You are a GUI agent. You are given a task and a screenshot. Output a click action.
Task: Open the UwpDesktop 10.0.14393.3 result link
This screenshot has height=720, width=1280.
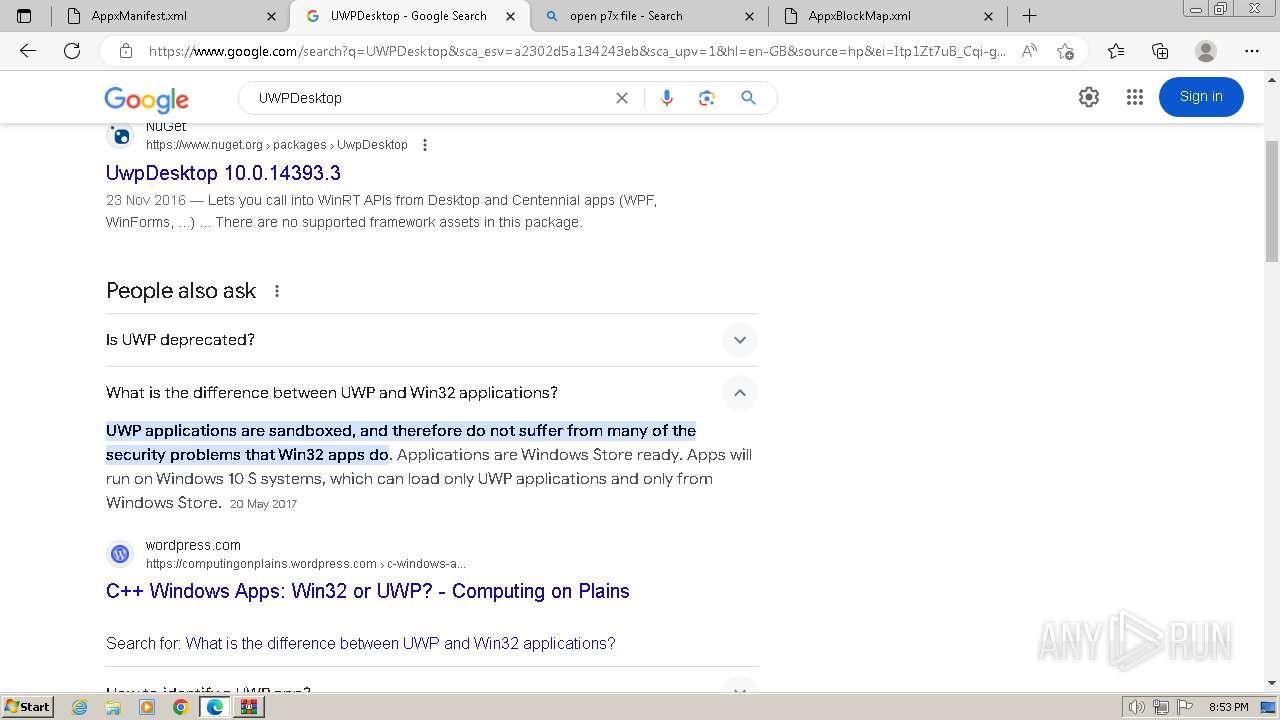[x=223, y=173]
